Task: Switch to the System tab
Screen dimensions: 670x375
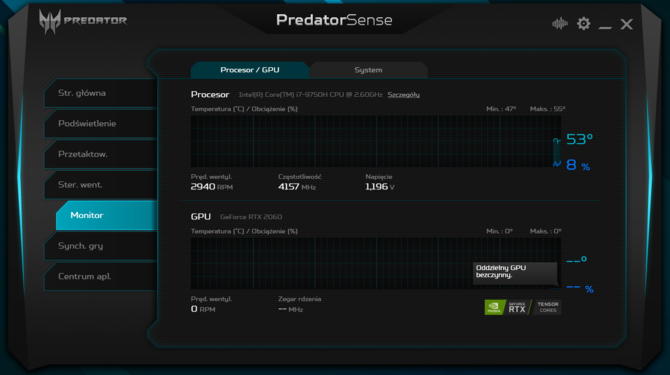Action: tap(368, 70)
